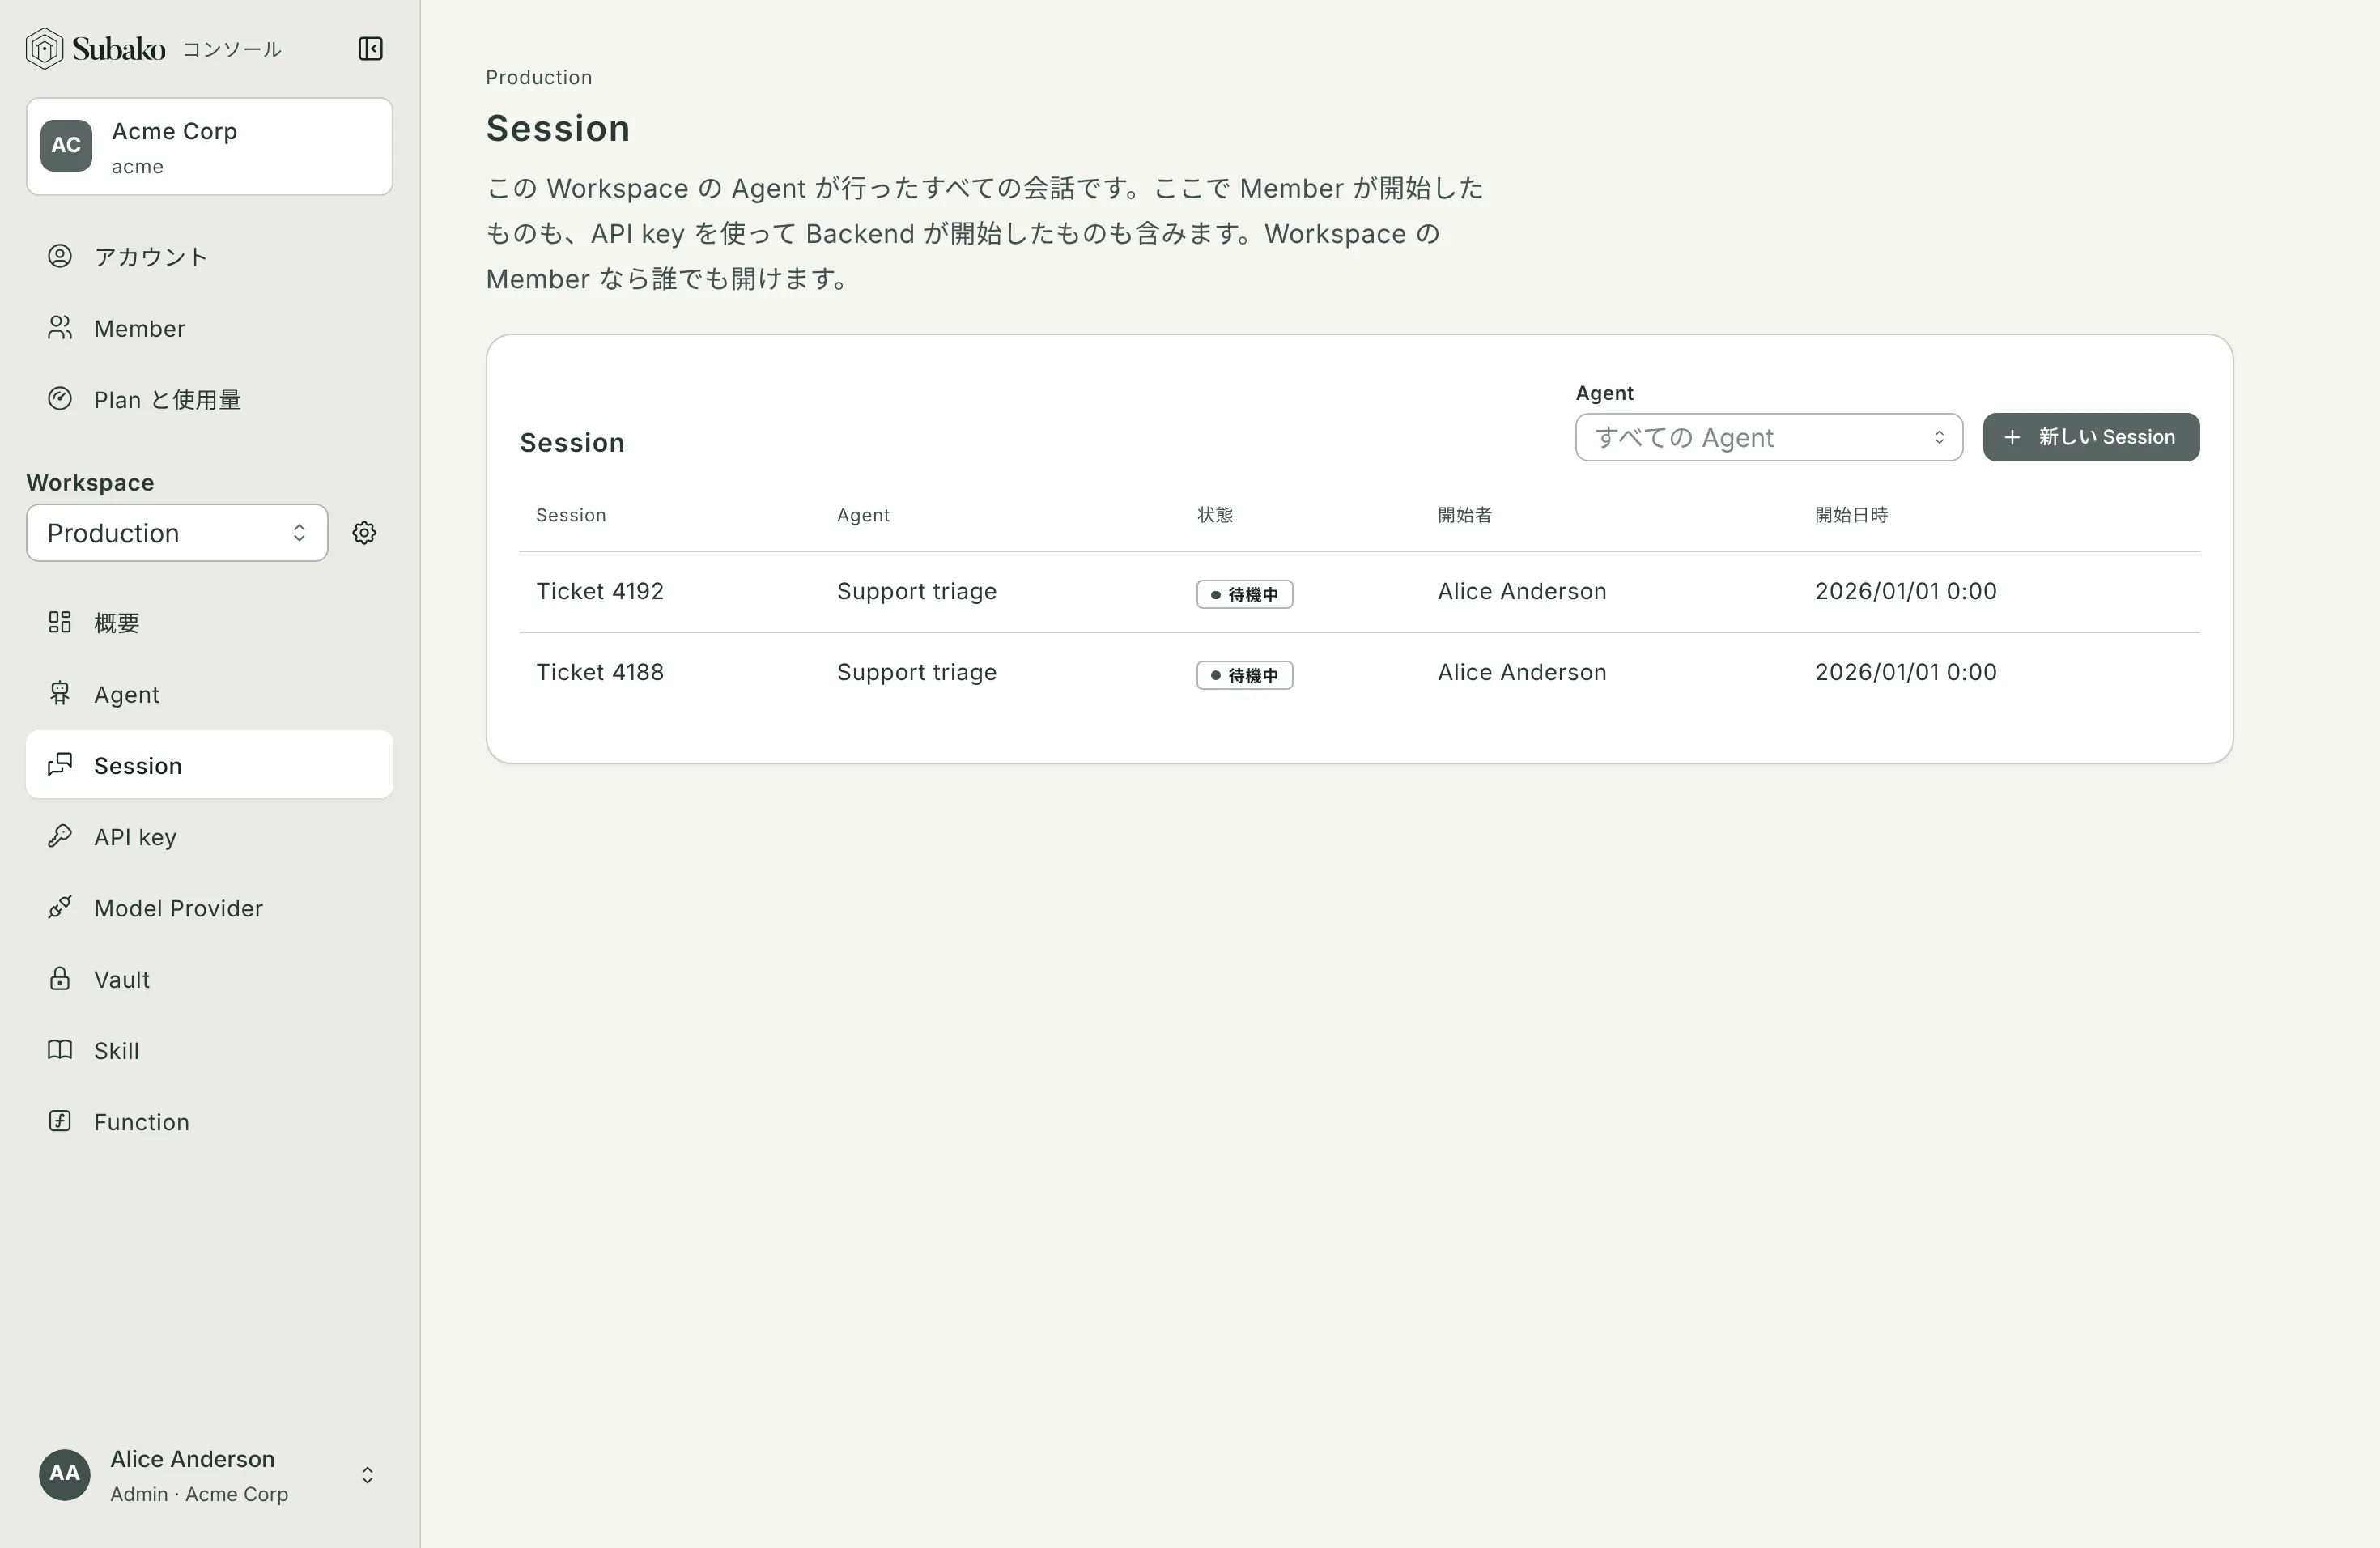Open Plan と使用量 page

point(209,399)
